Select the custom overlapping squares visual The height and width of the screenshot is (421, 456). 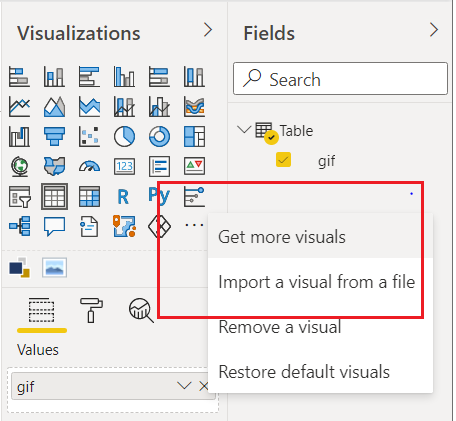(x=19, y=267)
